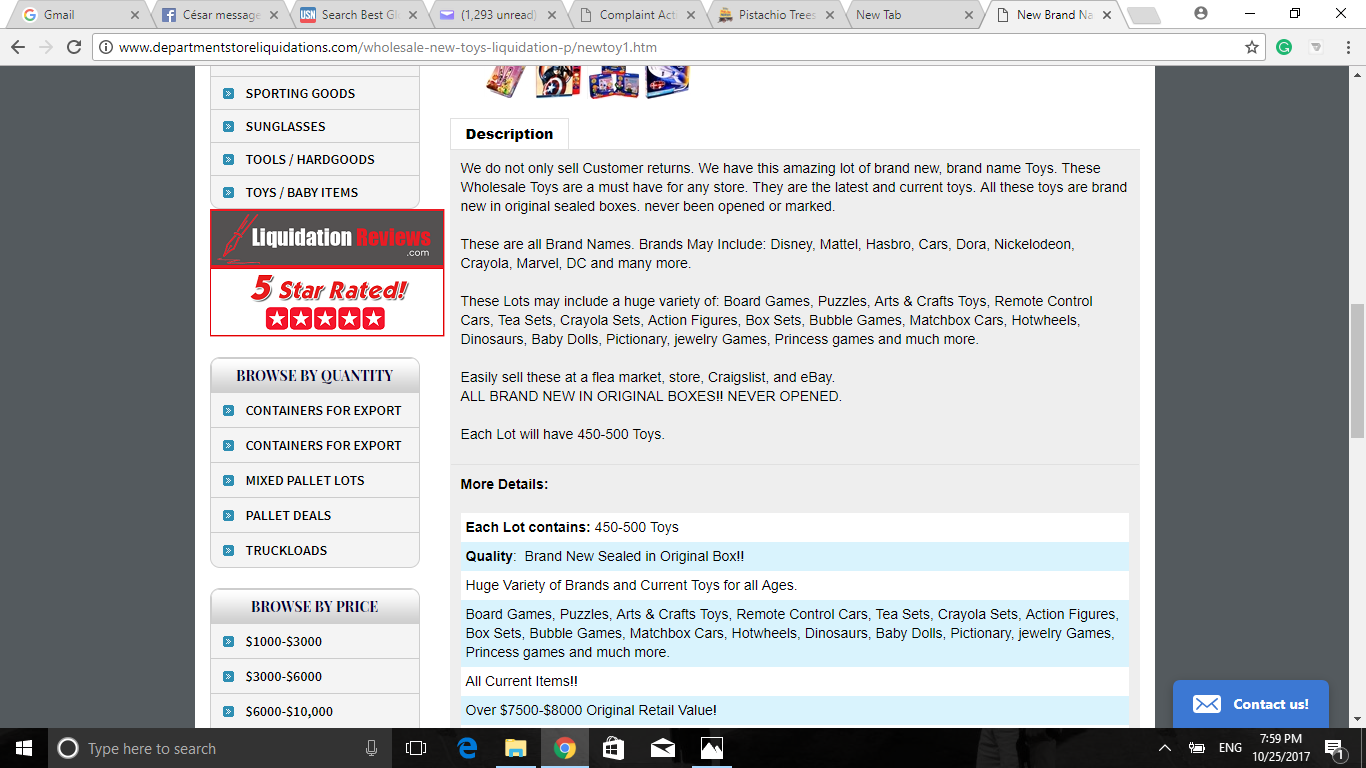Close the Pistachio Trees tab
1366x768 pixels.
(829, 15)
